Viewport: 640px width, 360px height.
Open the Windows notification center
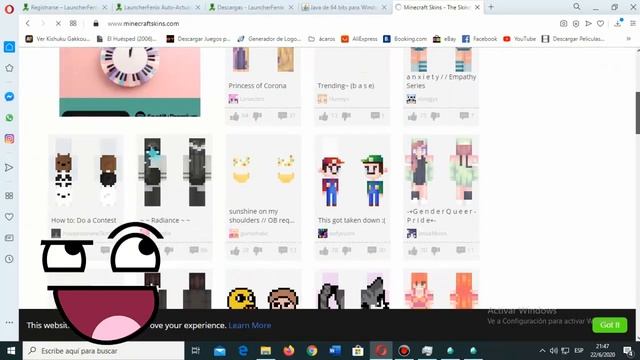pos(628,350)
